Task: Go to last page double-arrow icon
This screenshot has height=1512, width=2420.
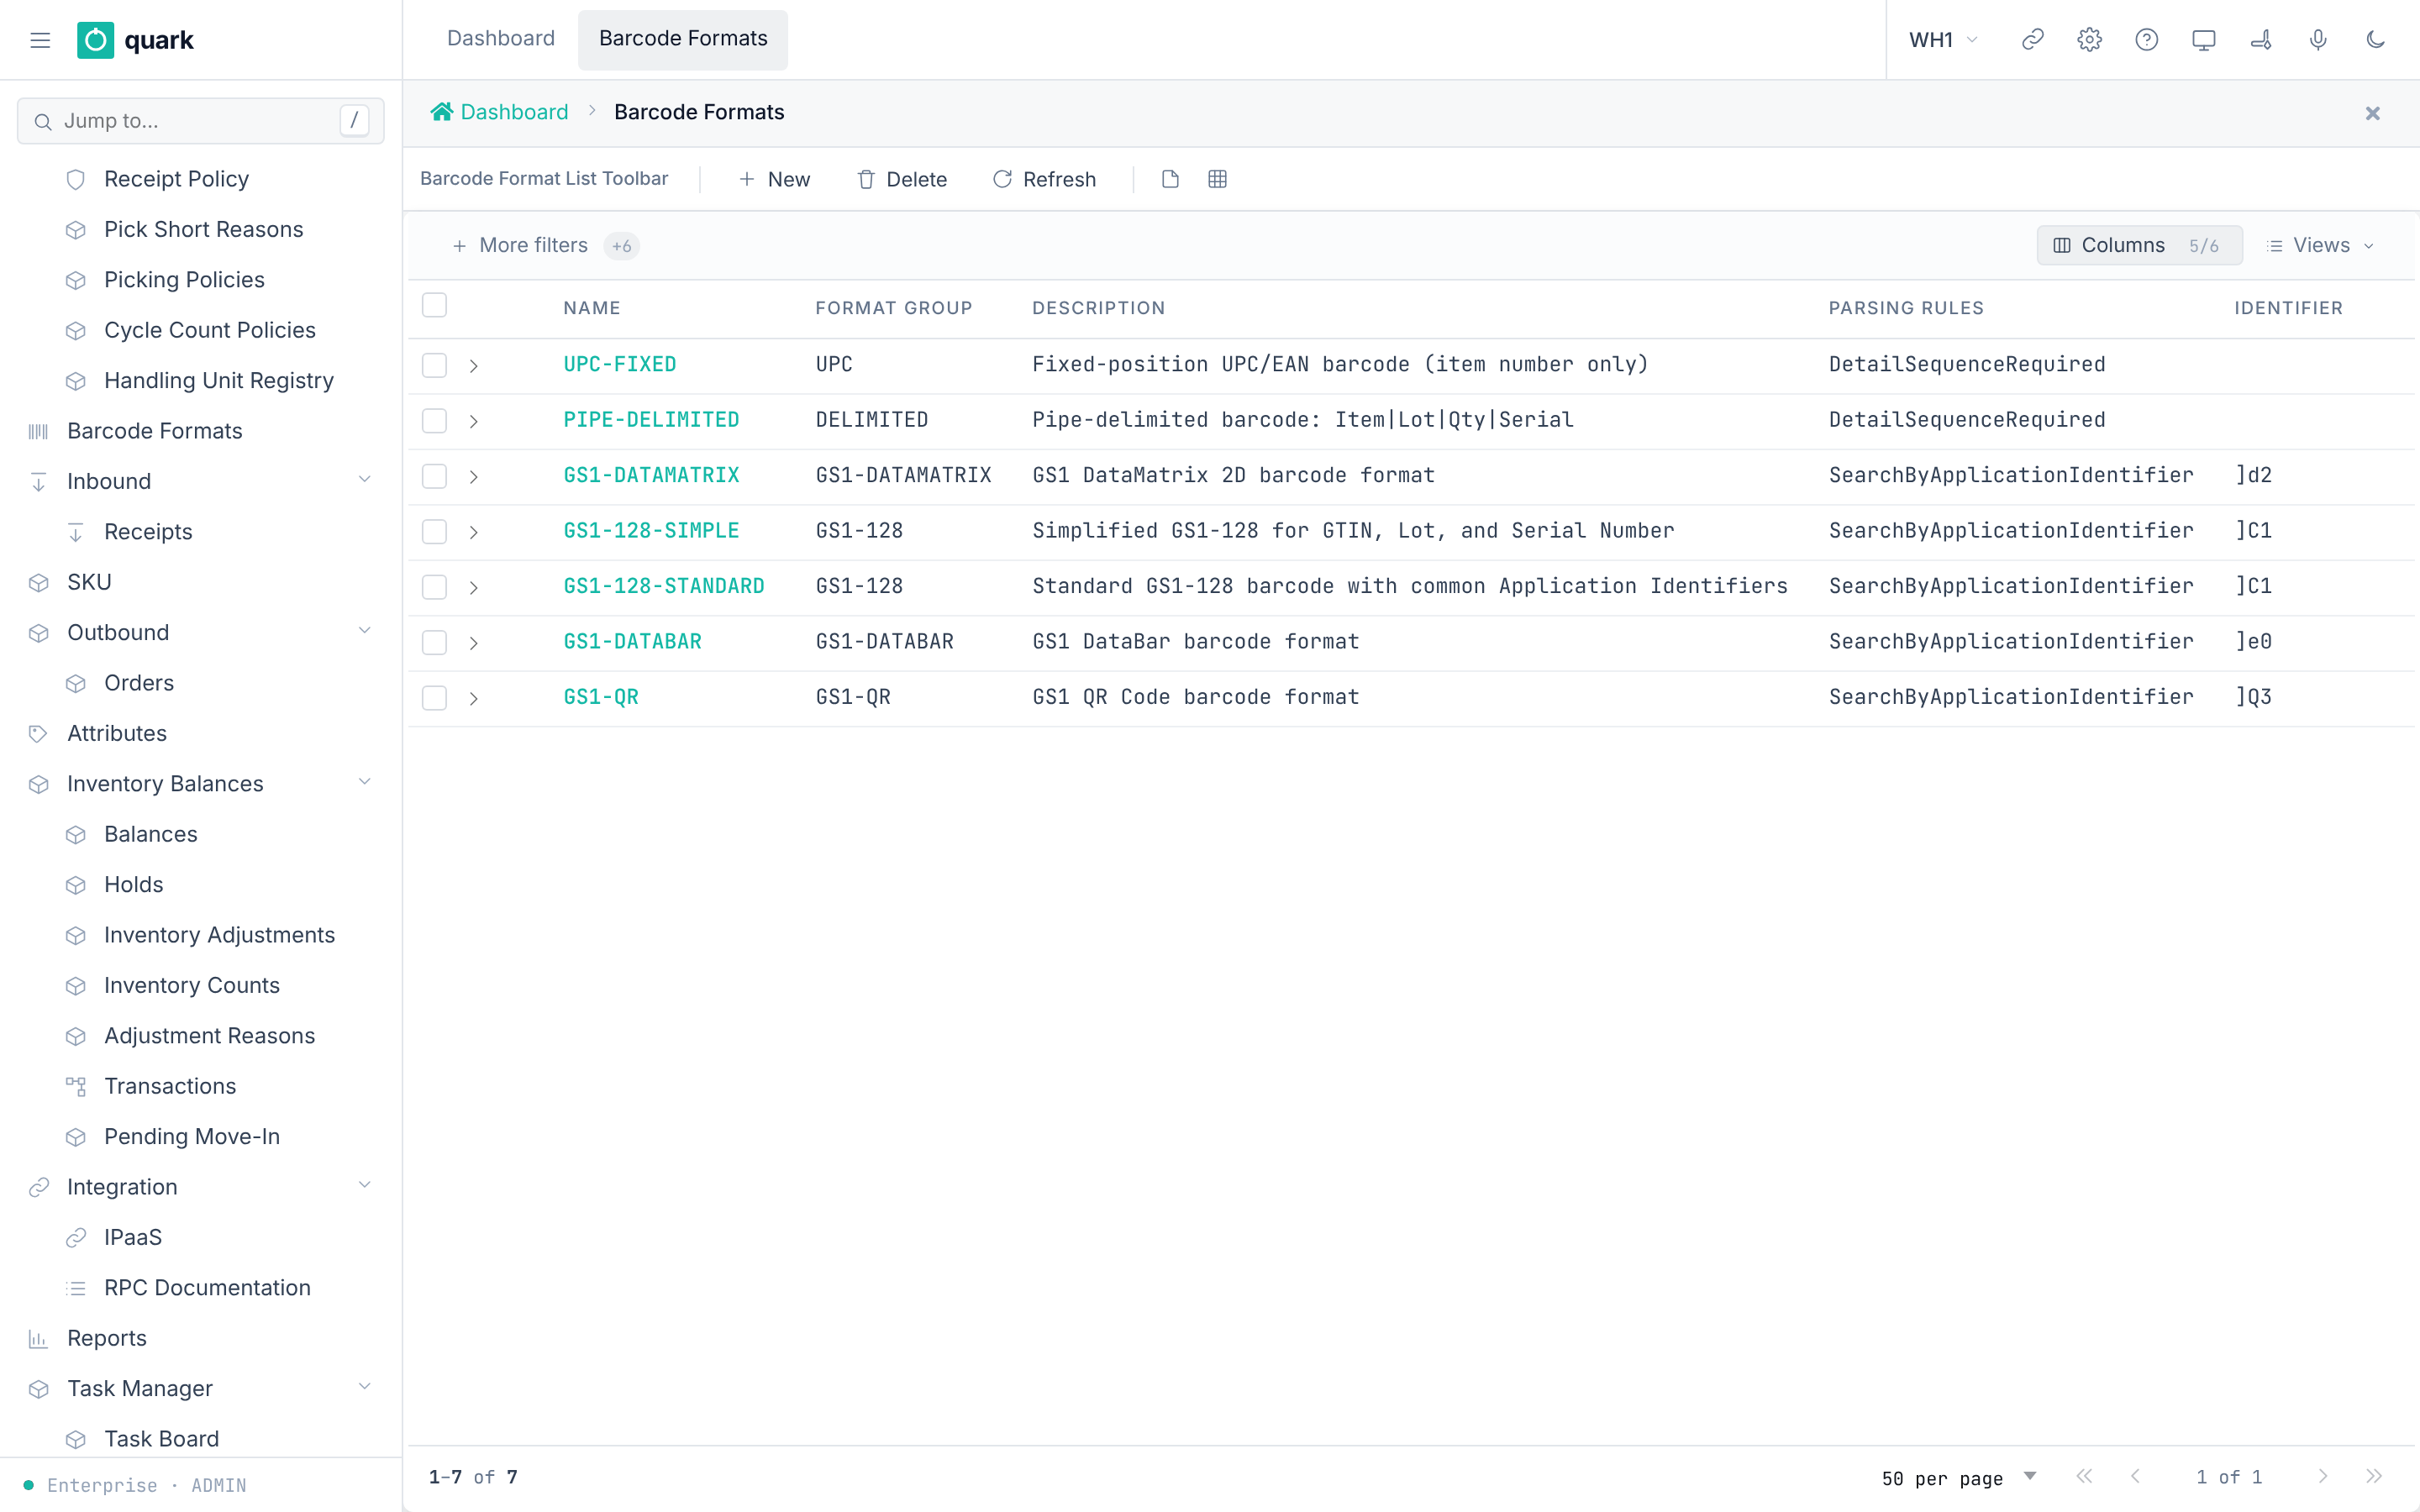Action: [2374, 1476]
